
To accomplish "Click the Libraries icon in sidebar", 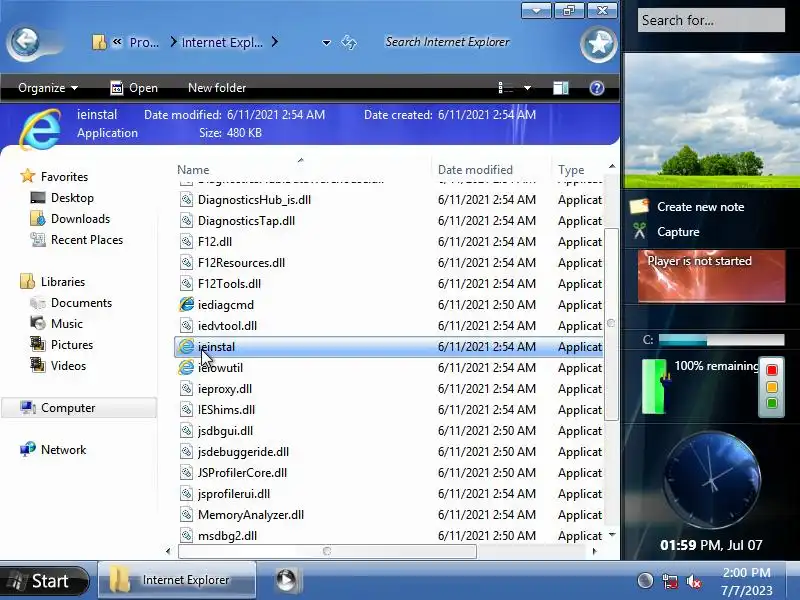I will click(x=28, y=281).
